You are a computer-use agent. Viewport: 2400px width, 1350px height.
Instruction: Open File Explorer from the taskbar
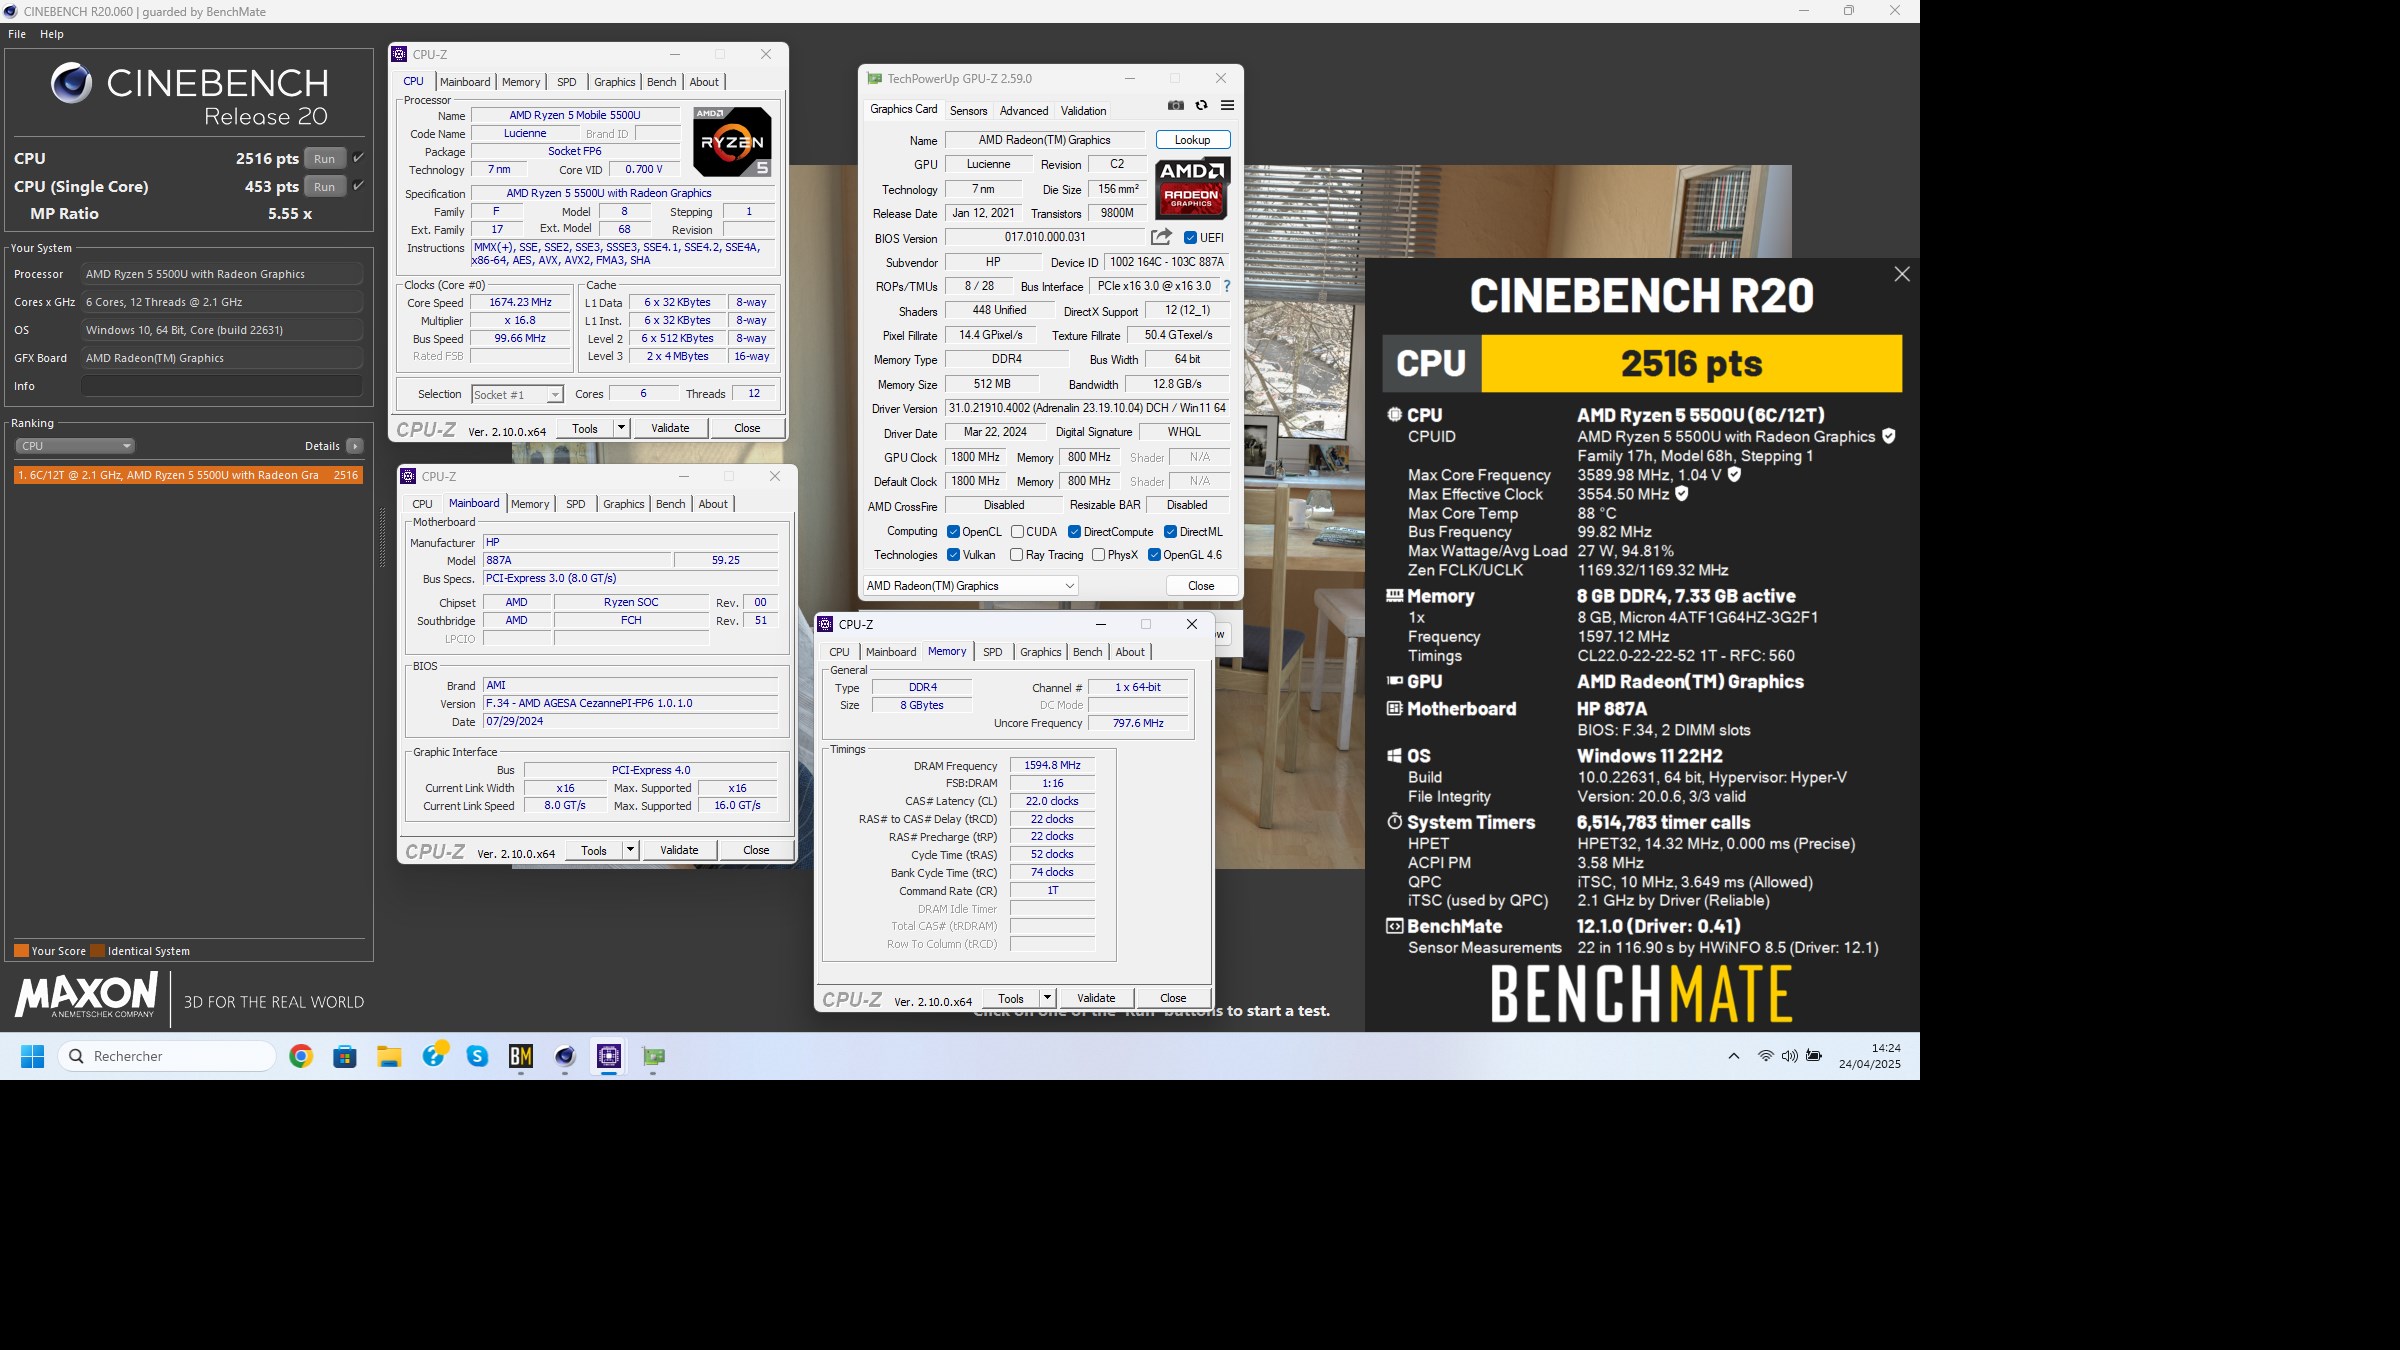389,1056
